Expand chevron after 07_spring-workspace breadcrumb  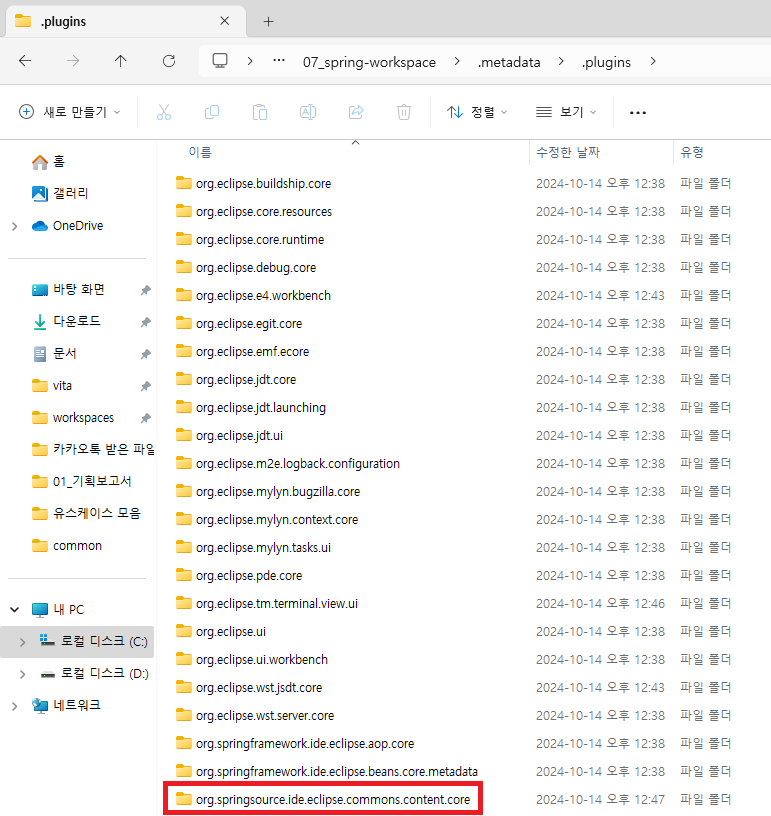(457, 61)
